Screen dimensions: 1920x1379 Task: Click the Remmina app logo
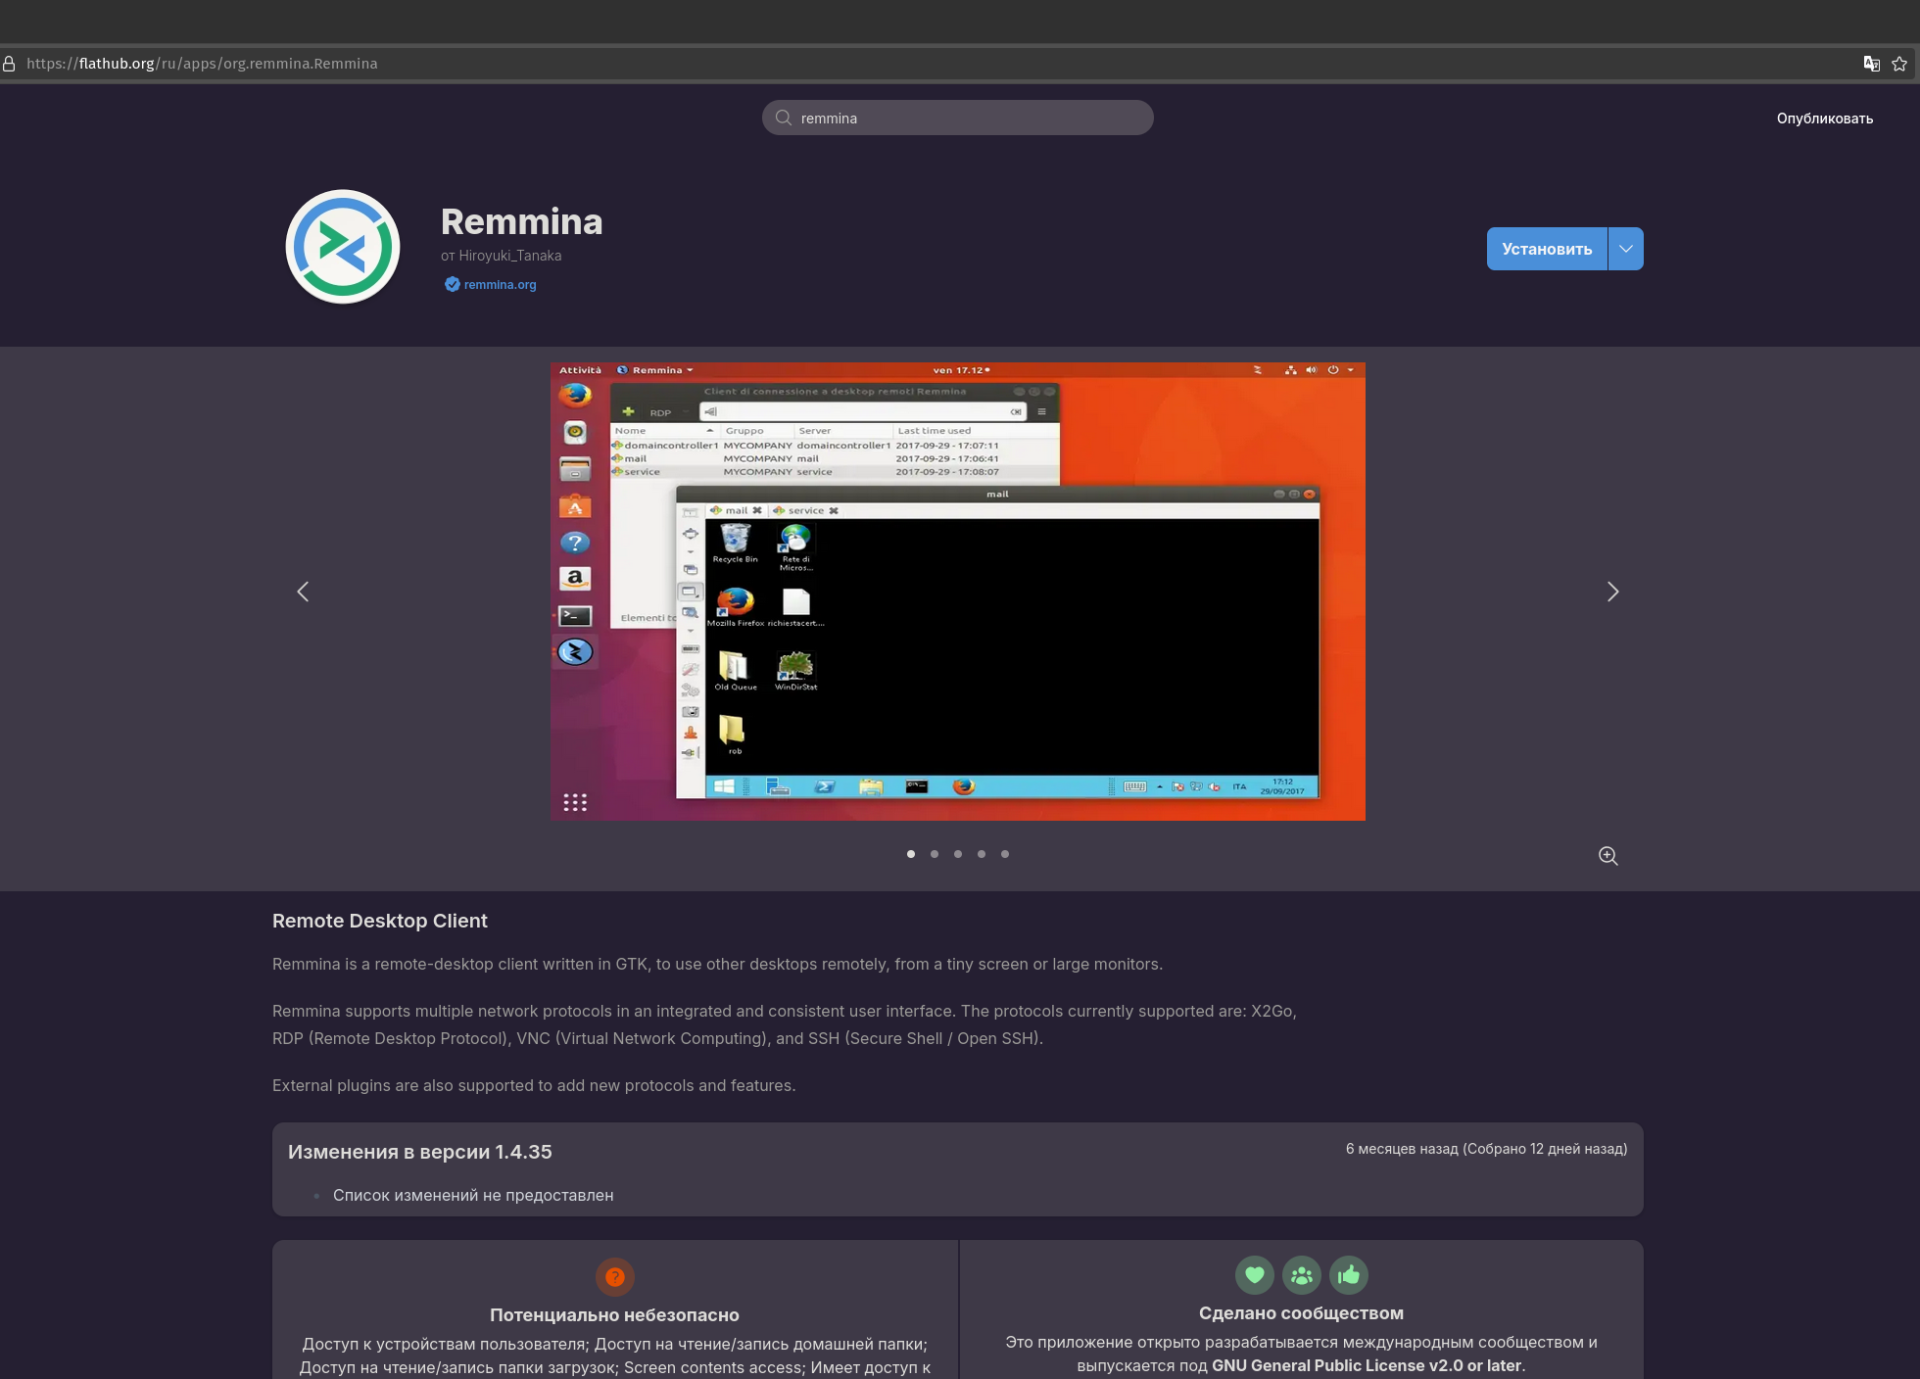343,247
